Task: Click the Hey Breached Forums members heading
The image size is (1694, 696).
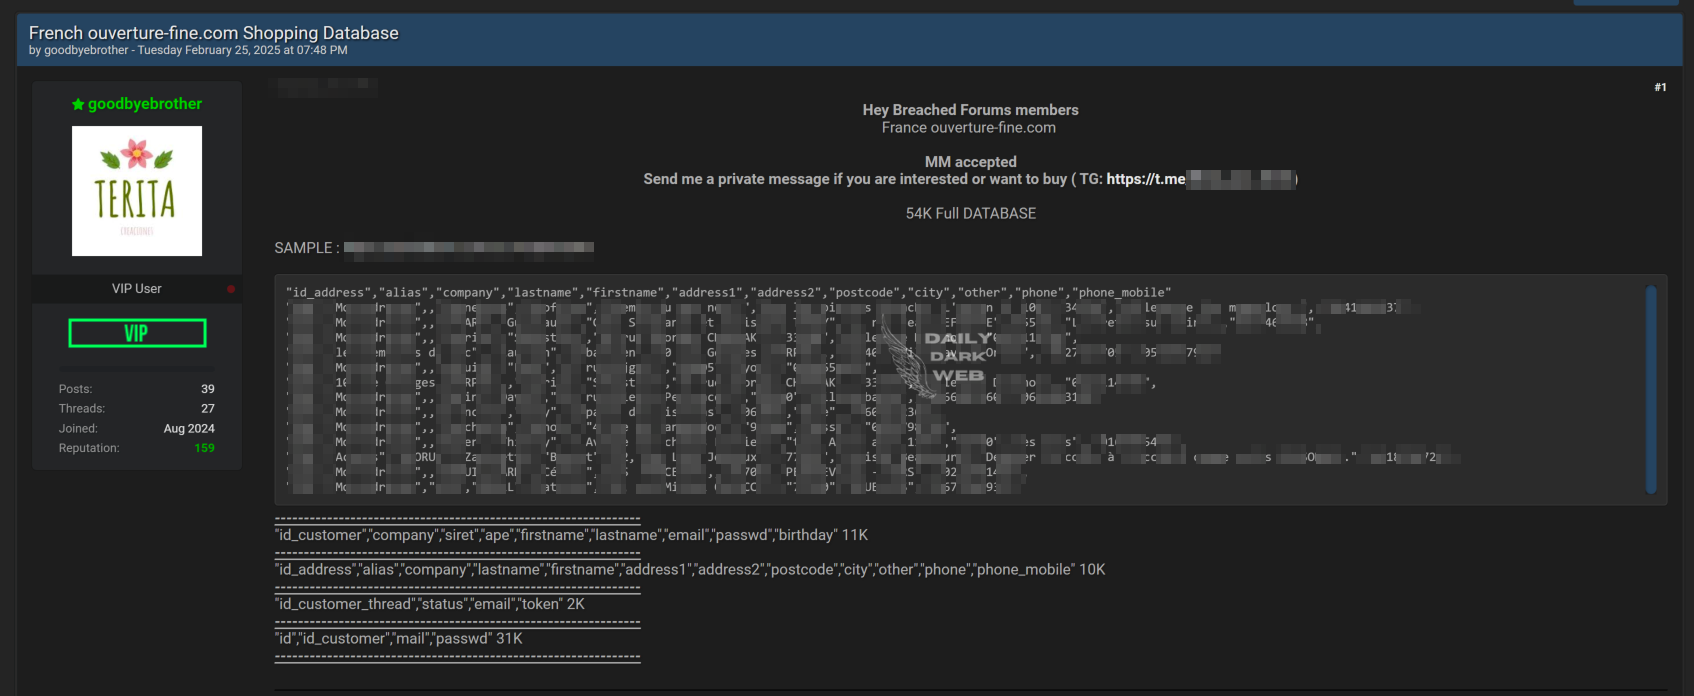Action: pyautogui.click(x=971, y=110)
